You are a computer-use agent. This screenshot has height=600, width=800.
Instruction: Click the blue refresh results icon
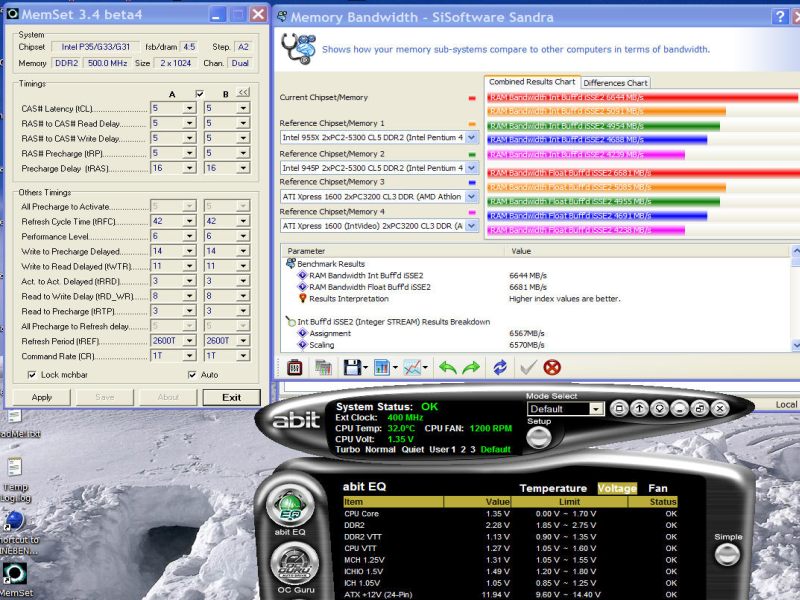[500, 367]
